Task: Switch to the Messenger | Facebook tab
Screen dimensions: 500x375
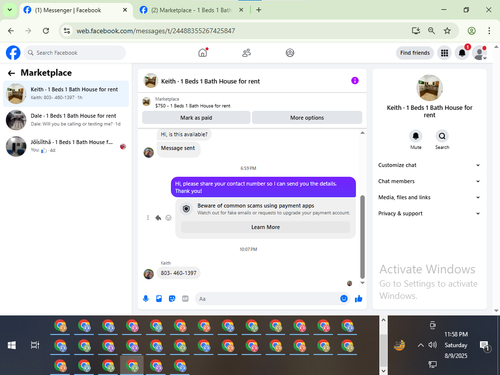Action: tap(75, 10)
